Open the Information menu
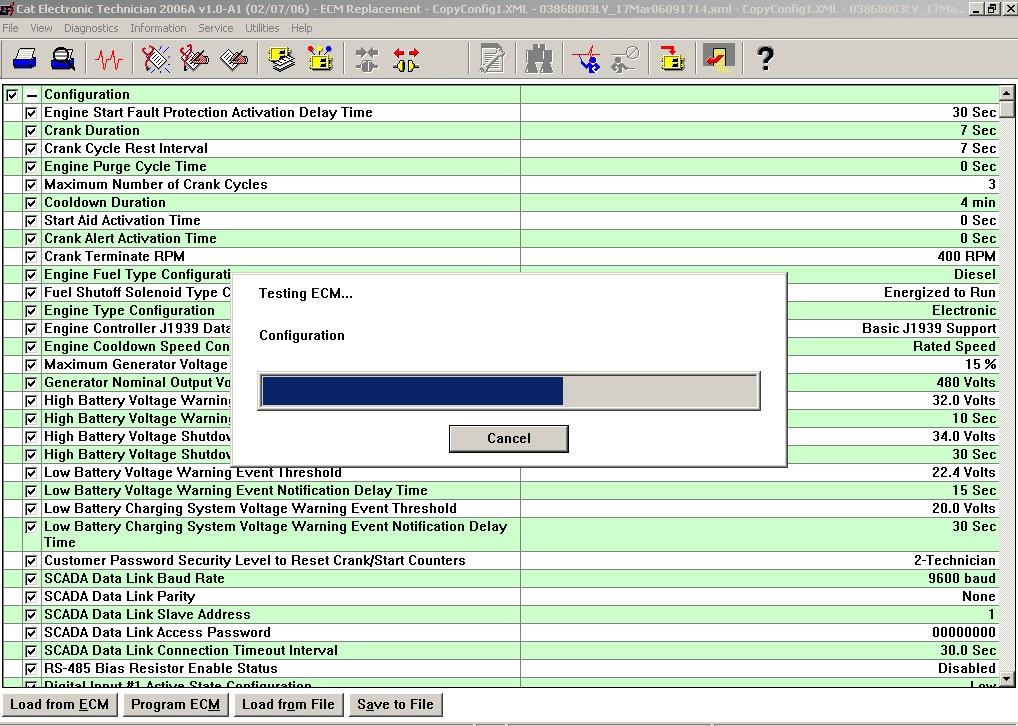 158,28
